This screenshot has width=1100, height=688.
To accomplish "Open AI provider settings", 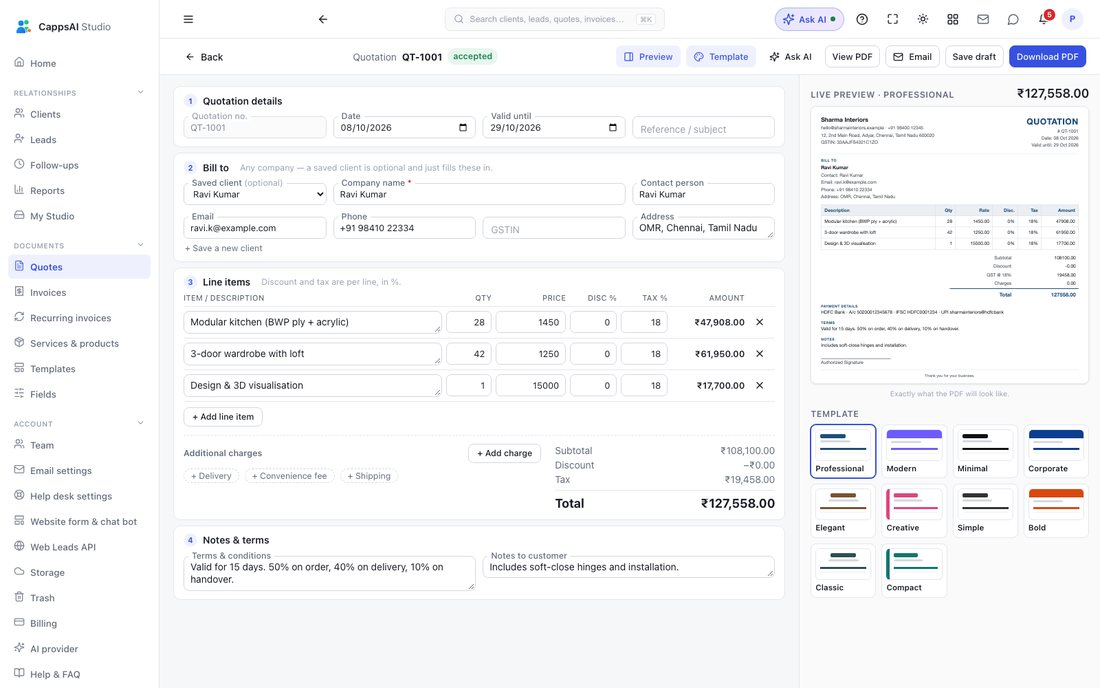I will tap(79, 649).
